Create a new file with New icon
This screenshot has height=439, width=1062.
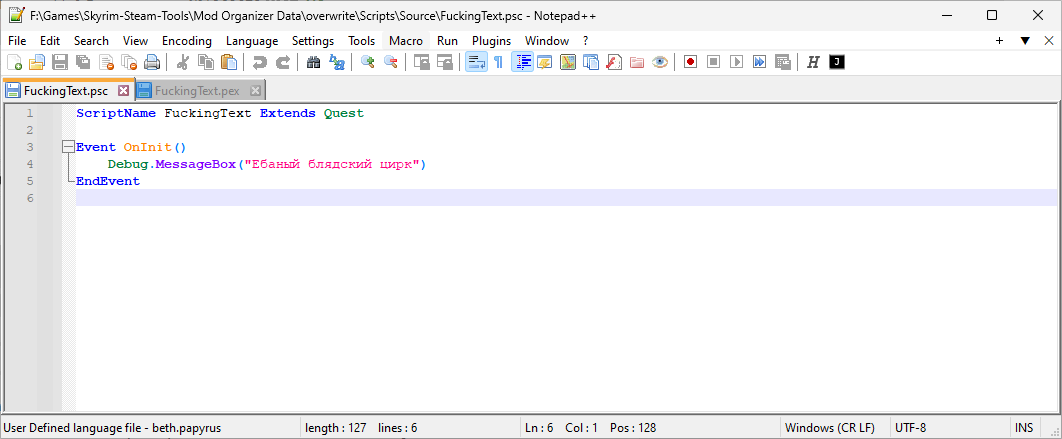(x=14, y=62)
